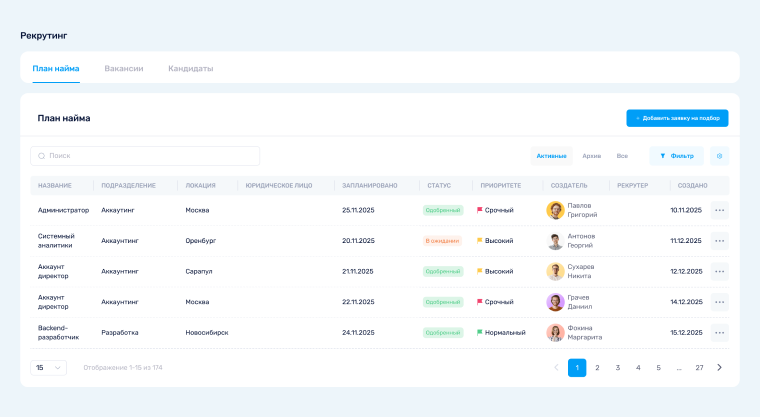Viewport: 760px width, 417px height.
Task: Open the Кандидаты tab
Action: click(x=190, y=68)
